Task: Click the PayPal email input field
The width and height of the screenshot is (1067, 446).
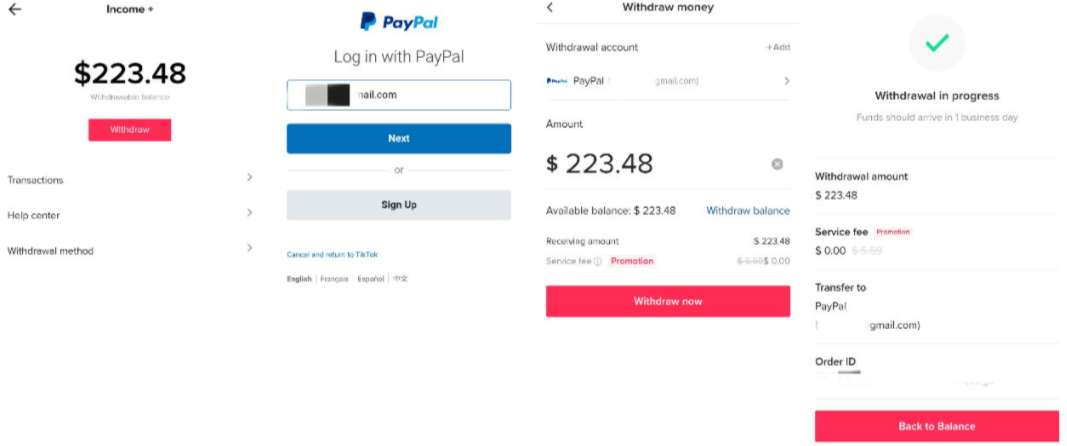Action: click(x=399, y=95)
